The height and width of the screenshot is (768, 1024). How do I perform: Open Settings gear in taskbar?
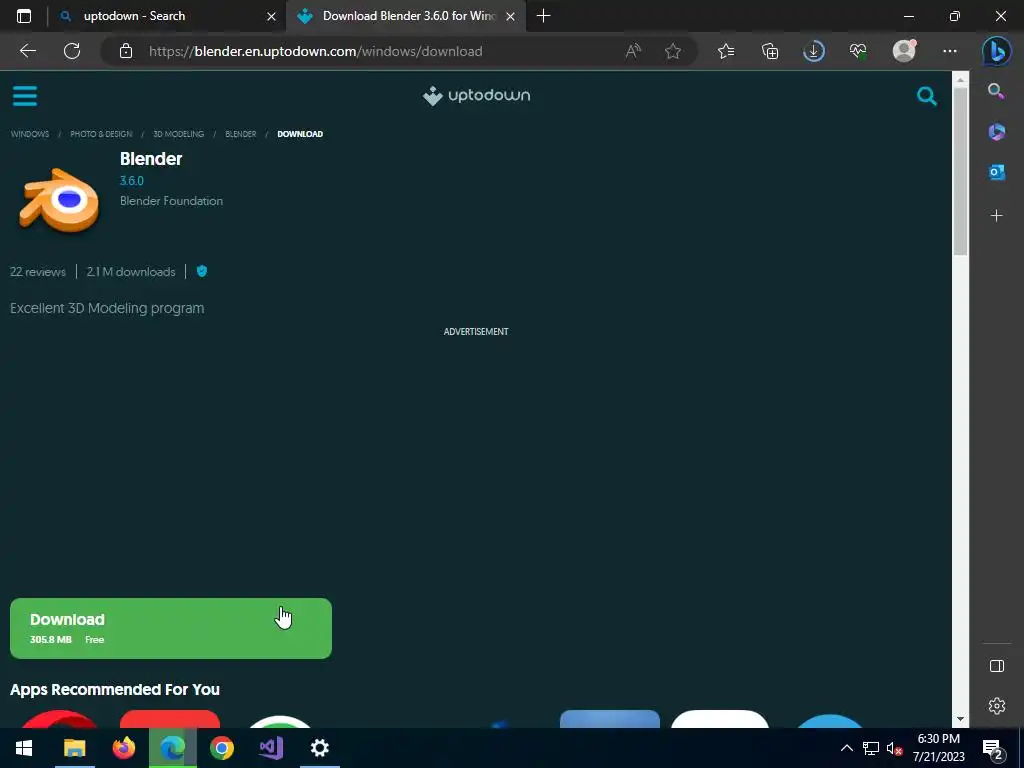point(320,748)
